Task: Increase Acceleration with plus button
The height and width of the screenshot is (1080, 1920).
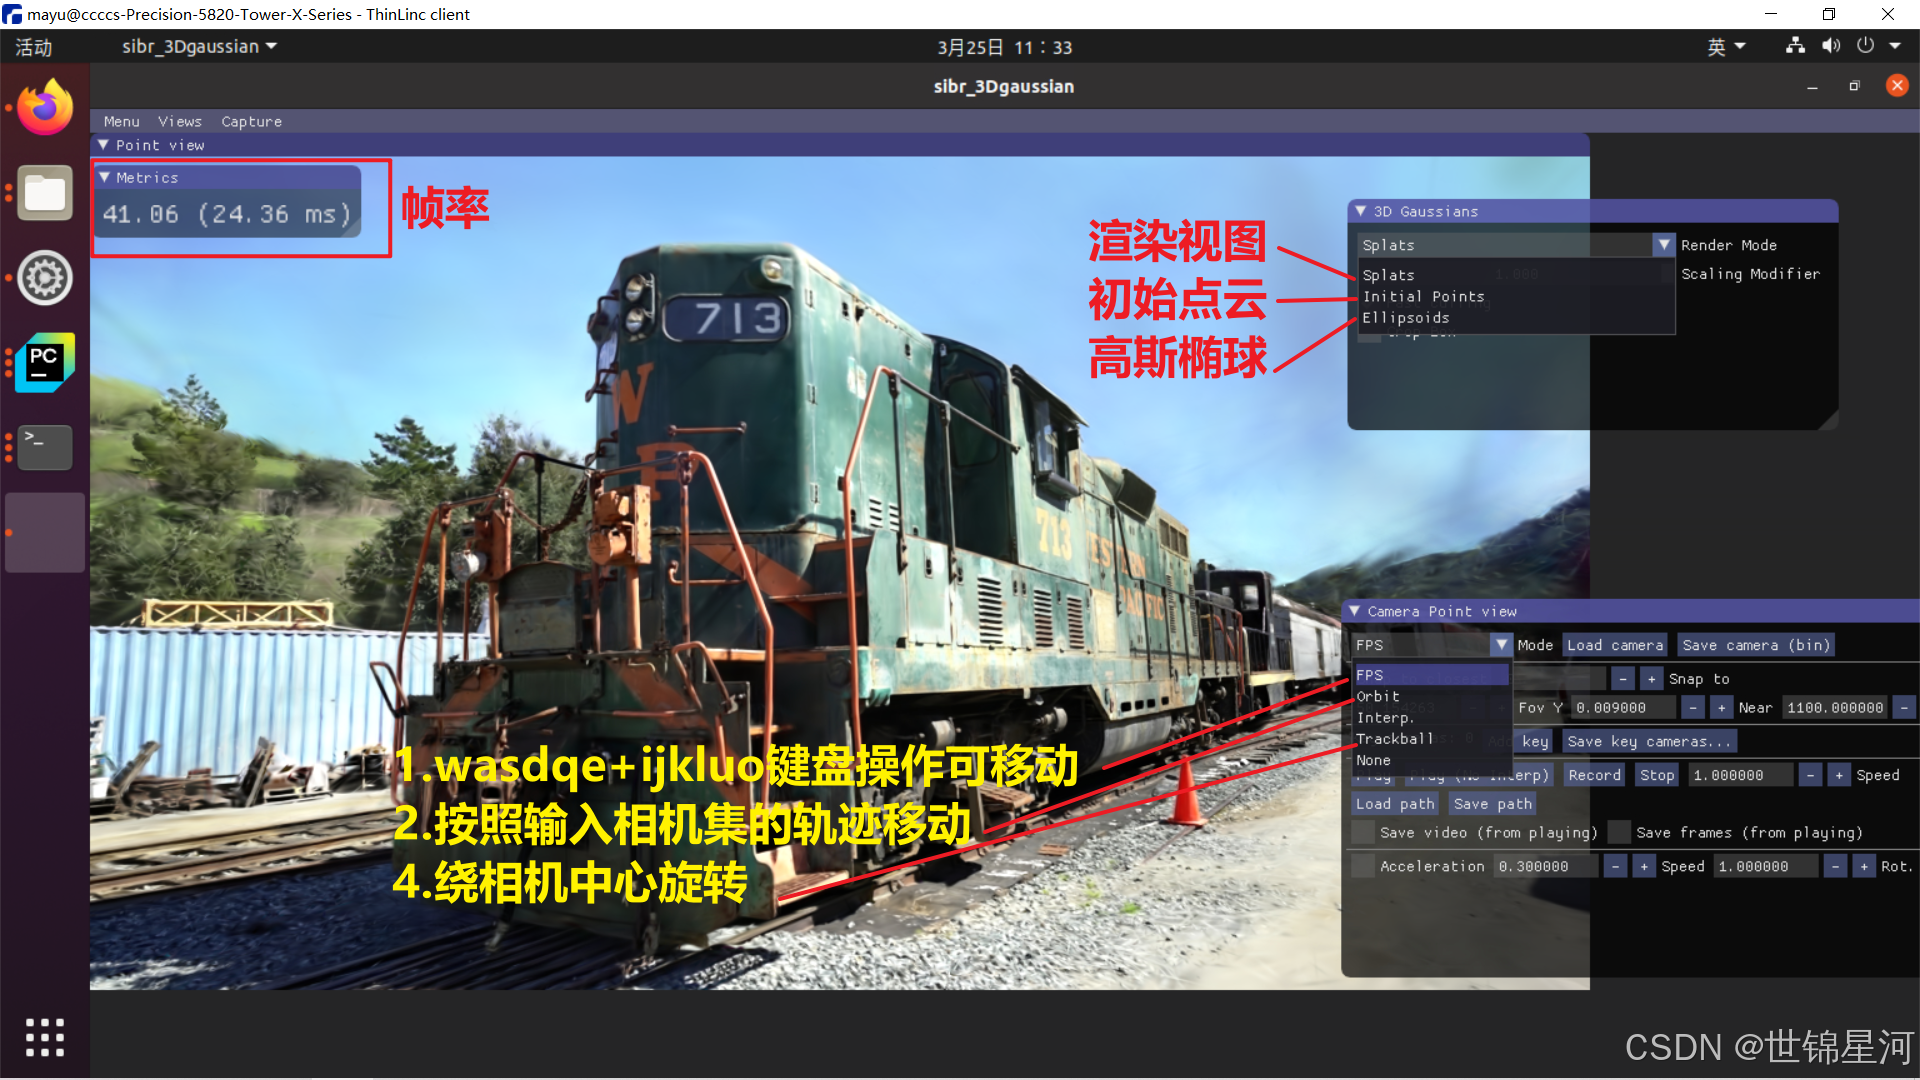Action: pos(1644,866)
